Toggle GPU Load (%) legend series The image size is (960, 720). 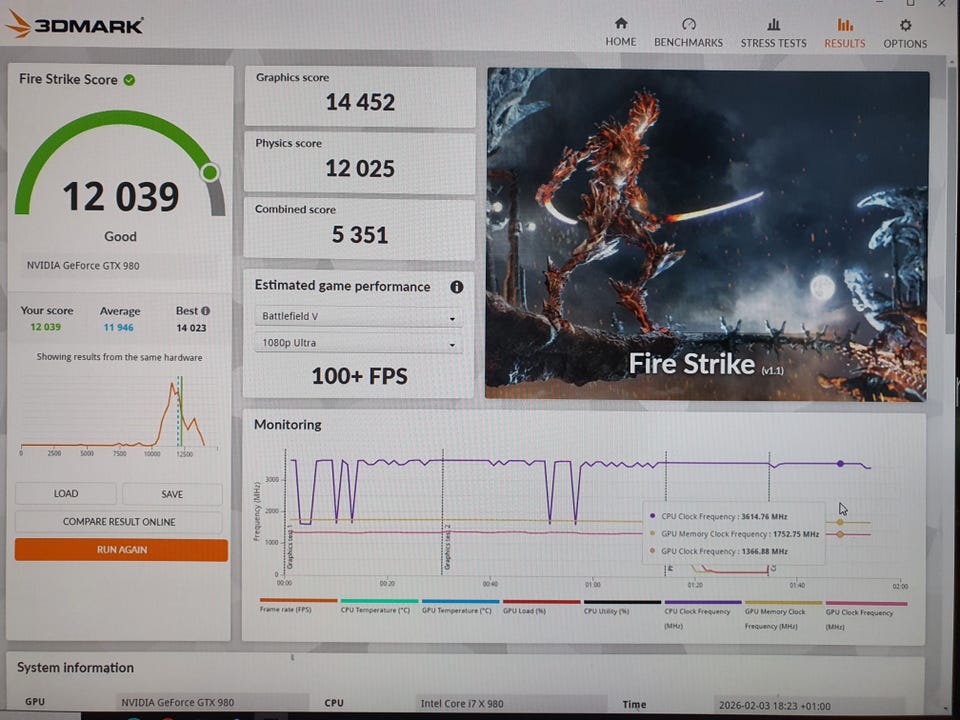(541, 607)
